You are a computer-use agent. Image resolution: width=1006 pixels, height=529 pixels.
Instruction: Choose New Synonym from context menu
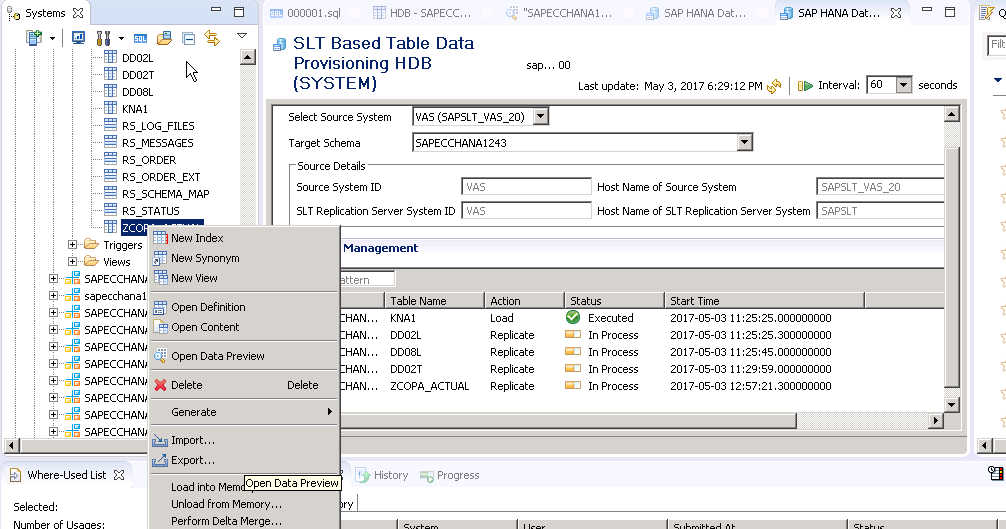point(244,258)
